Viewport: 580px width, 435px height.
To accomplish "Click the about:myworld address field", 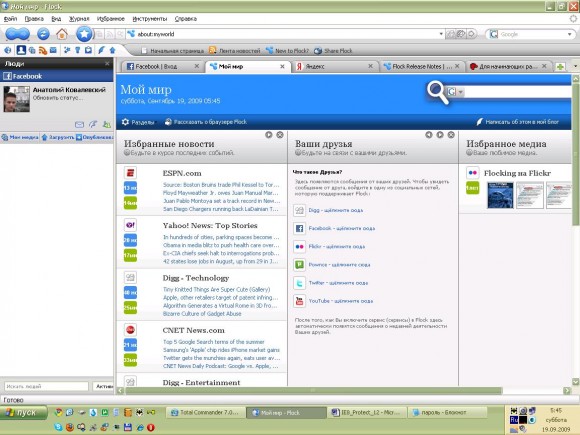I will pos(287,34).
